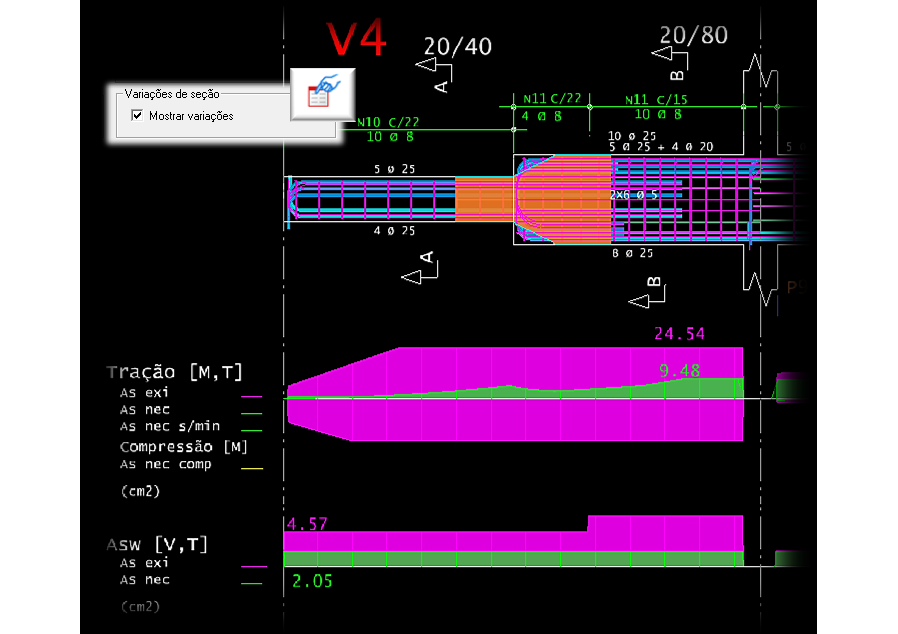Click the section variations edit table icon
The height and width of the screenshot is (634, 898).
pos(323,94)
